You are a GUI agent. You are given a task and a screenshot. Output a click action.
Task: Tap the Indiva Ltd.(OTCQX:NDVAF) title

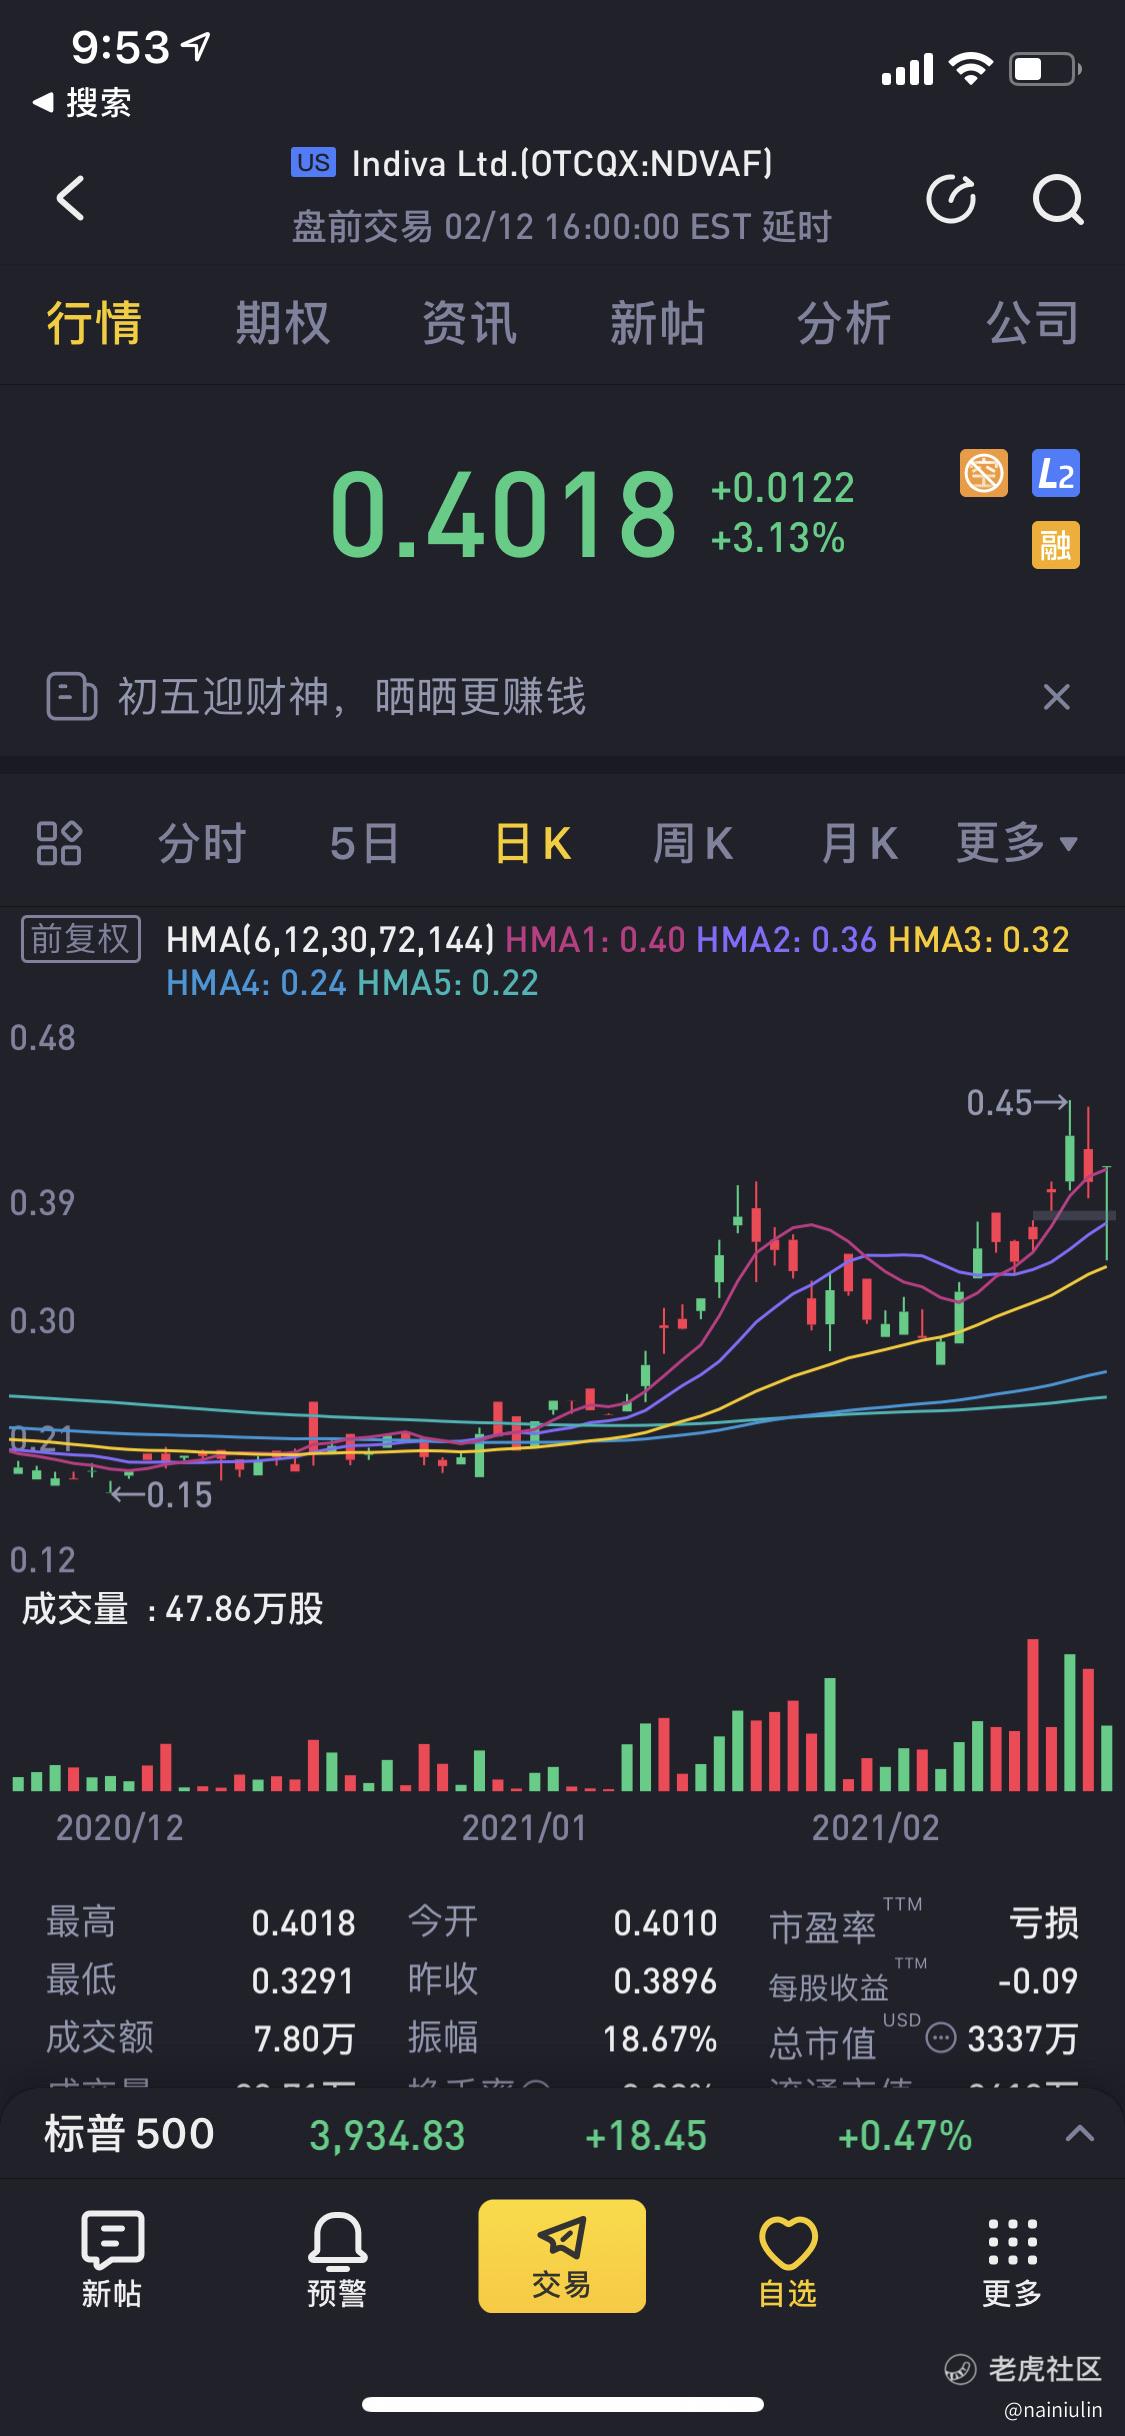562,163
